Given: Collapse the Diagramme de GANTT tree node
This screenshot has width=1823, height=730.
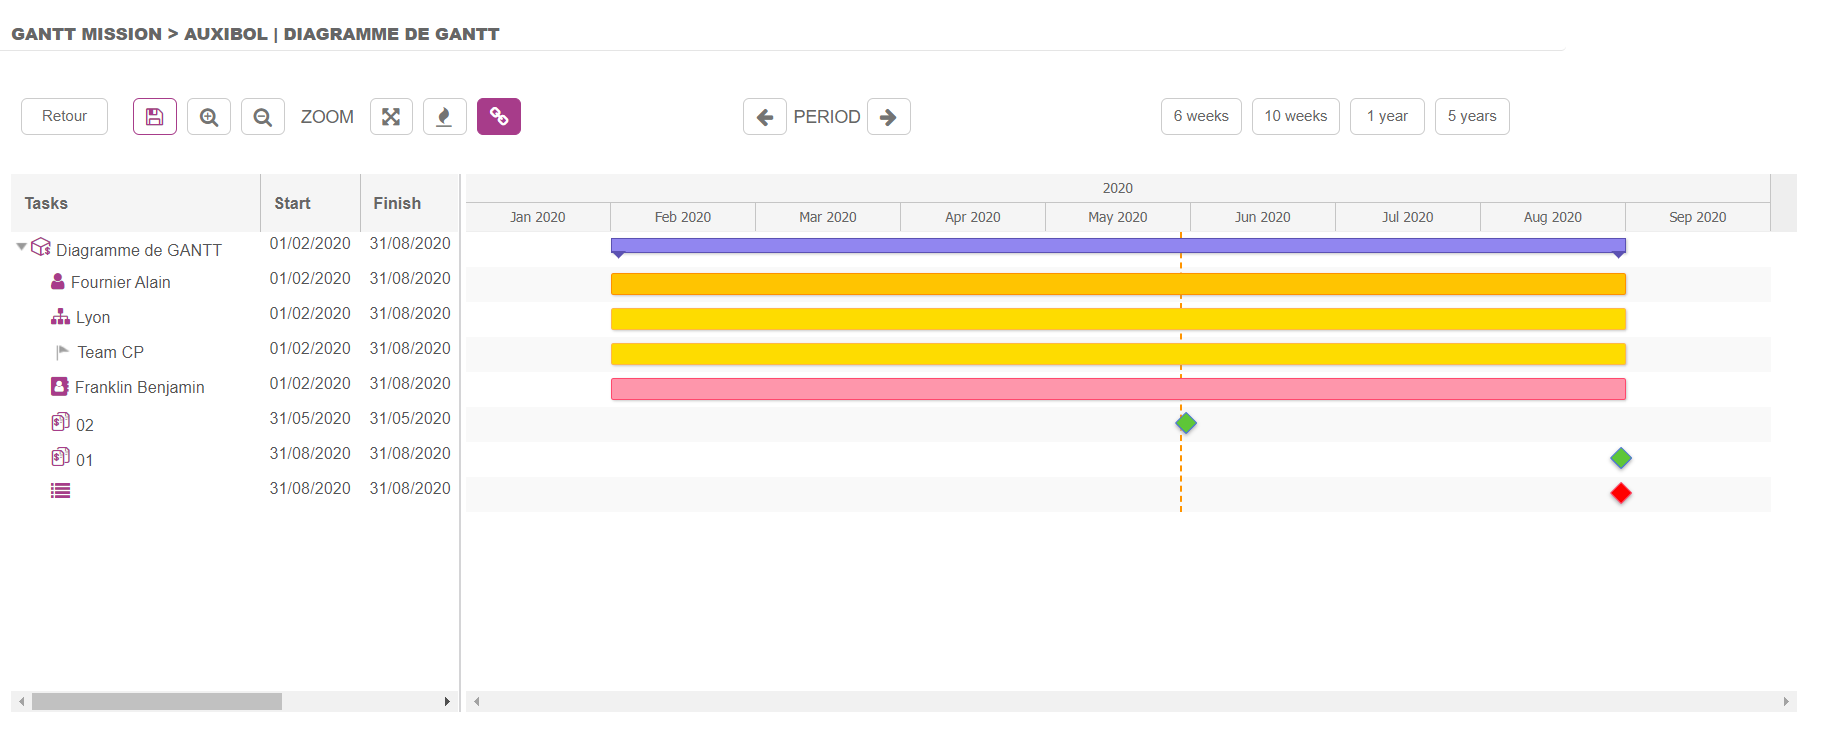Looking at the screenshot, I should click(x=21, y=247).
